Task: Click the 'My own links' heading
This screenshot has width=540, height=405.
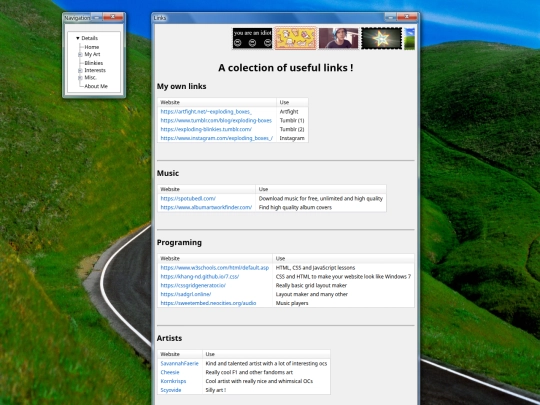Action: 181,86
